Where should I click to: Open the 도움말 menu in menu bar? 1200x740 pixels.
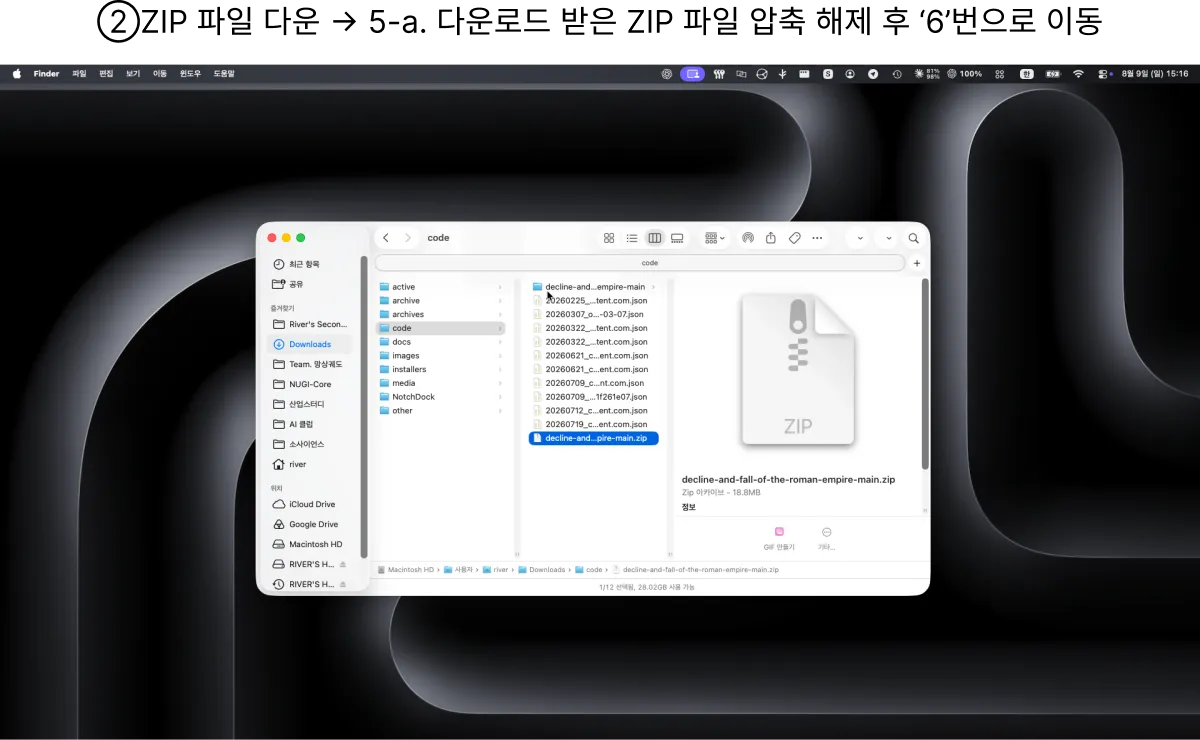[224, 74]
